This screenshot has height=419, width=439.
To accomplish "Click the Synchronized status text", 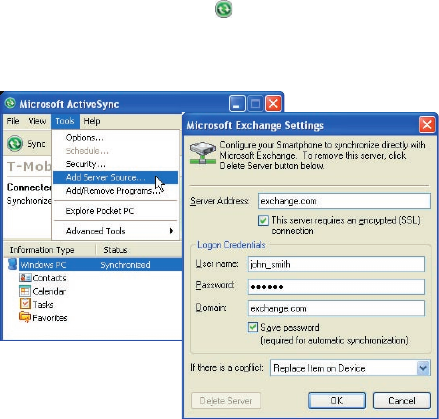I will (125, 265).
